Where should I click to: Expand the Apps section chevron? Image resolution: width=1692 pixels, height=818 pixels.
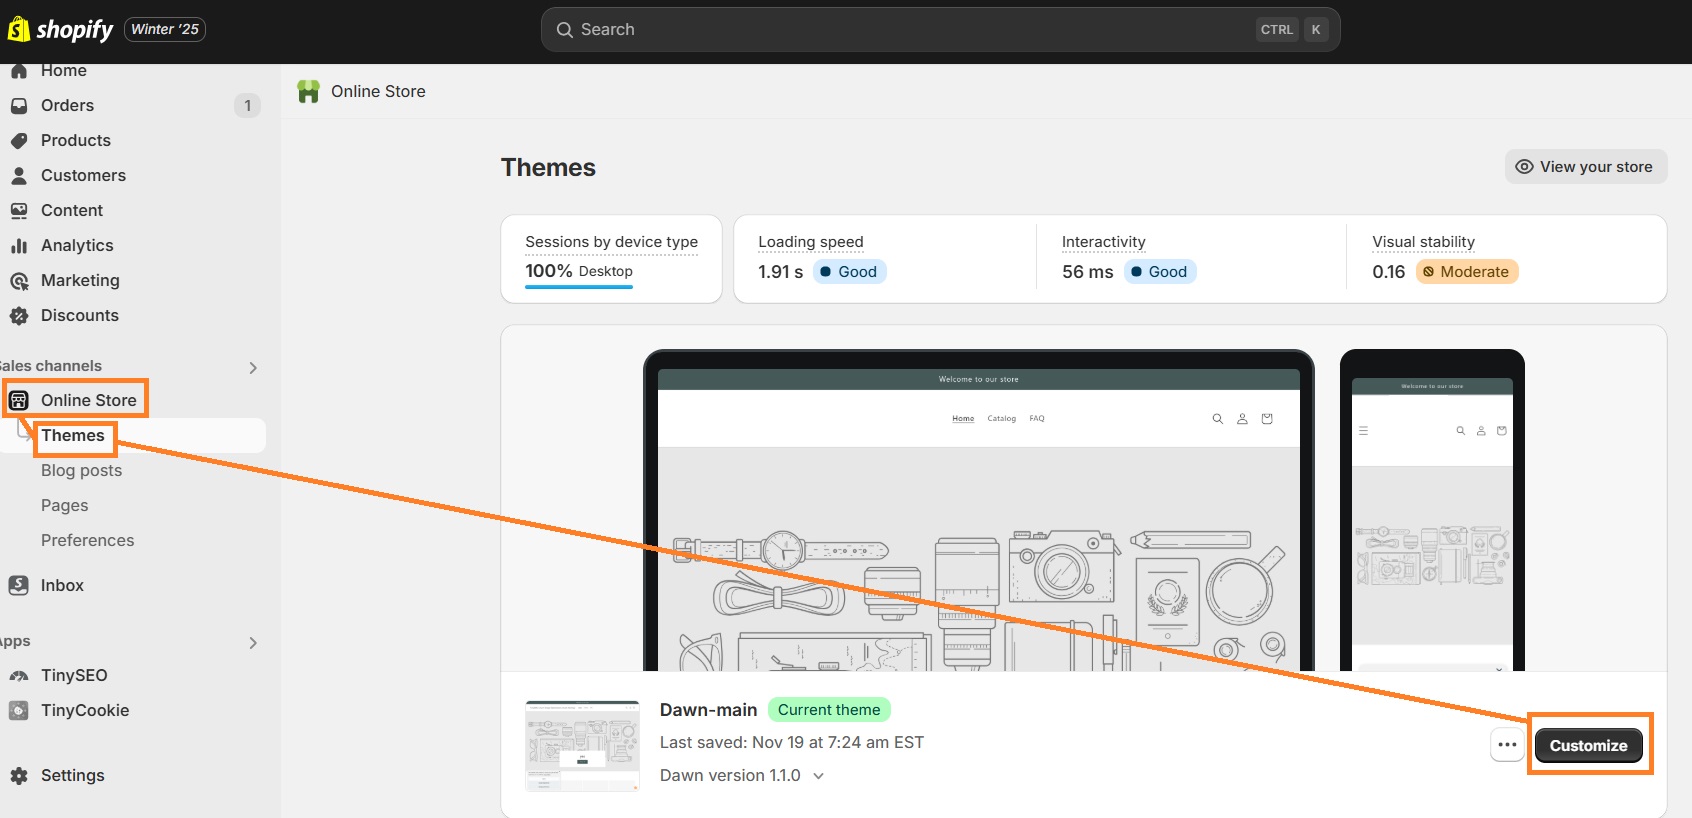tap(253, 643)
